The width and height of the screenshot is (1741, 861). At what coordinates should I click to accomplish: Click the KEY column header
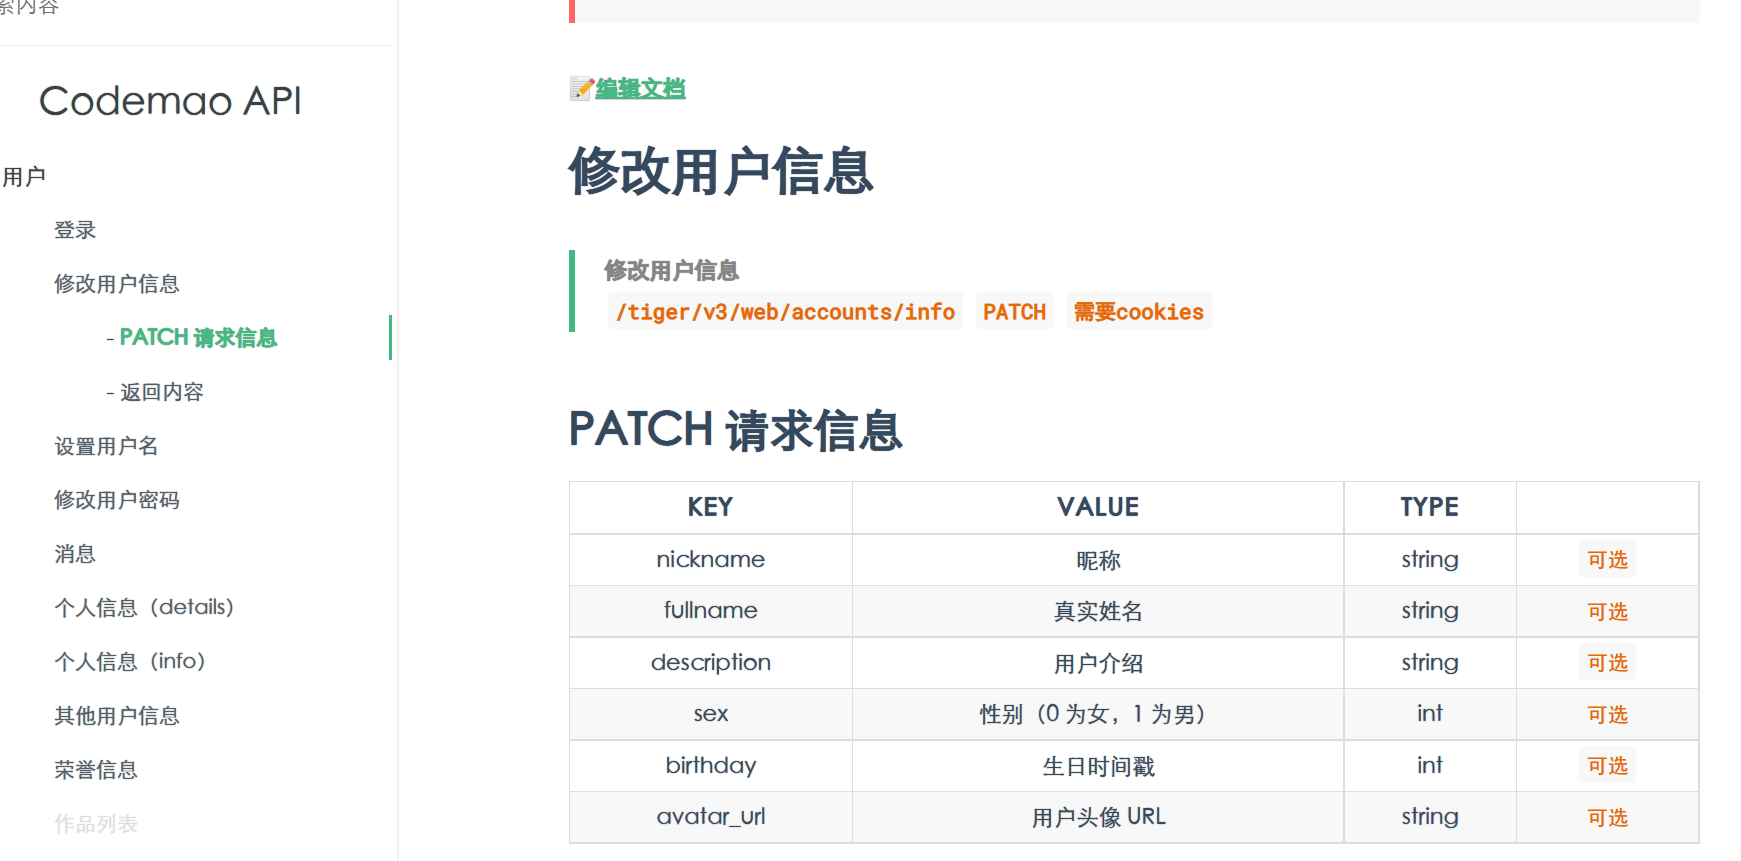pos(711,508)
